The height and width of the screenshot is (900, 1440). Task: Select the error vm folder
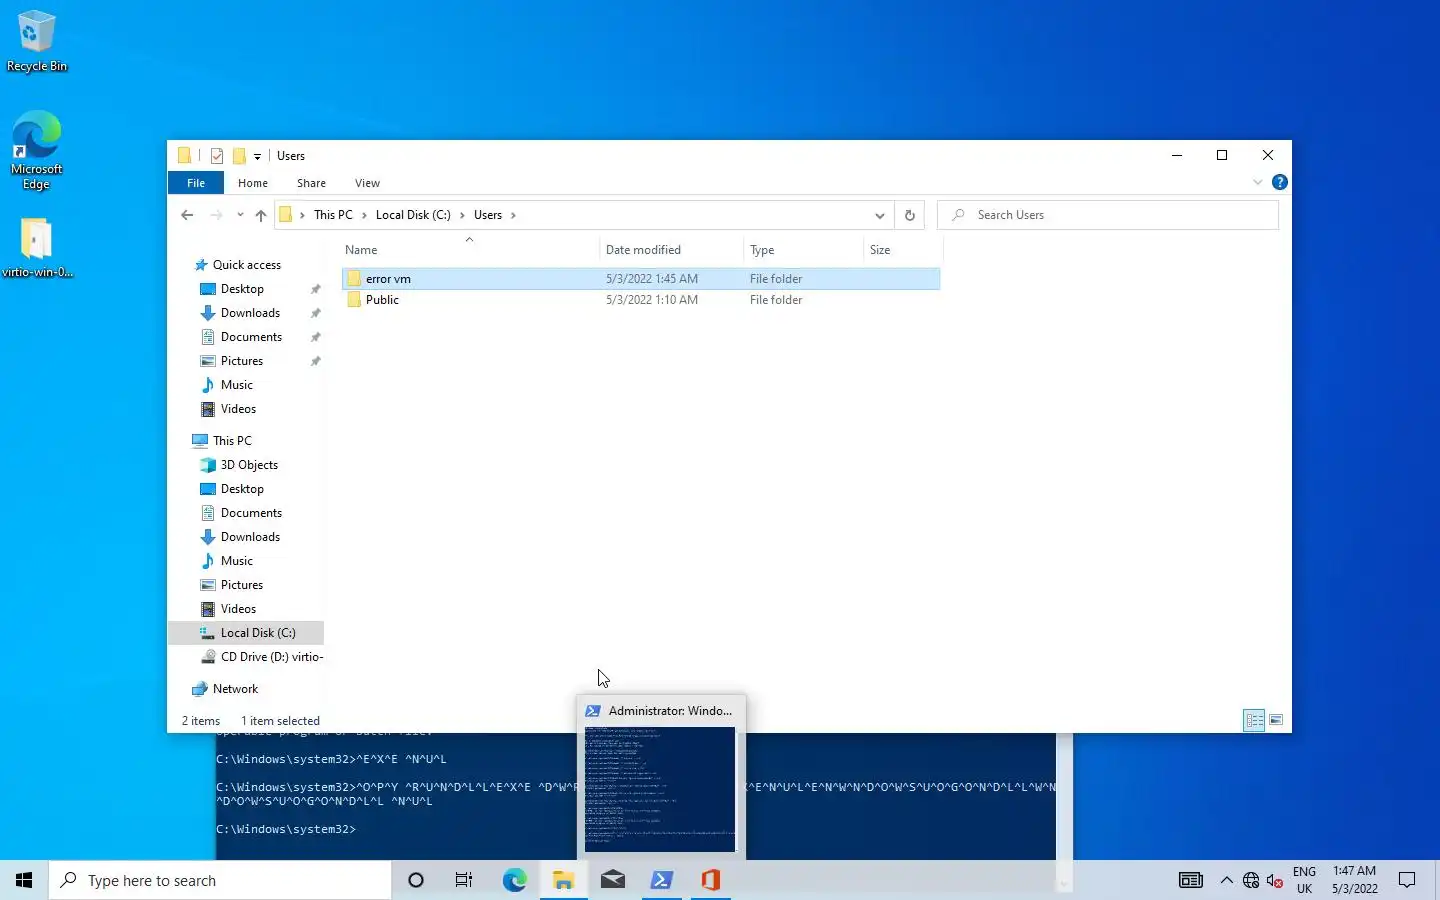coord(641,279)
